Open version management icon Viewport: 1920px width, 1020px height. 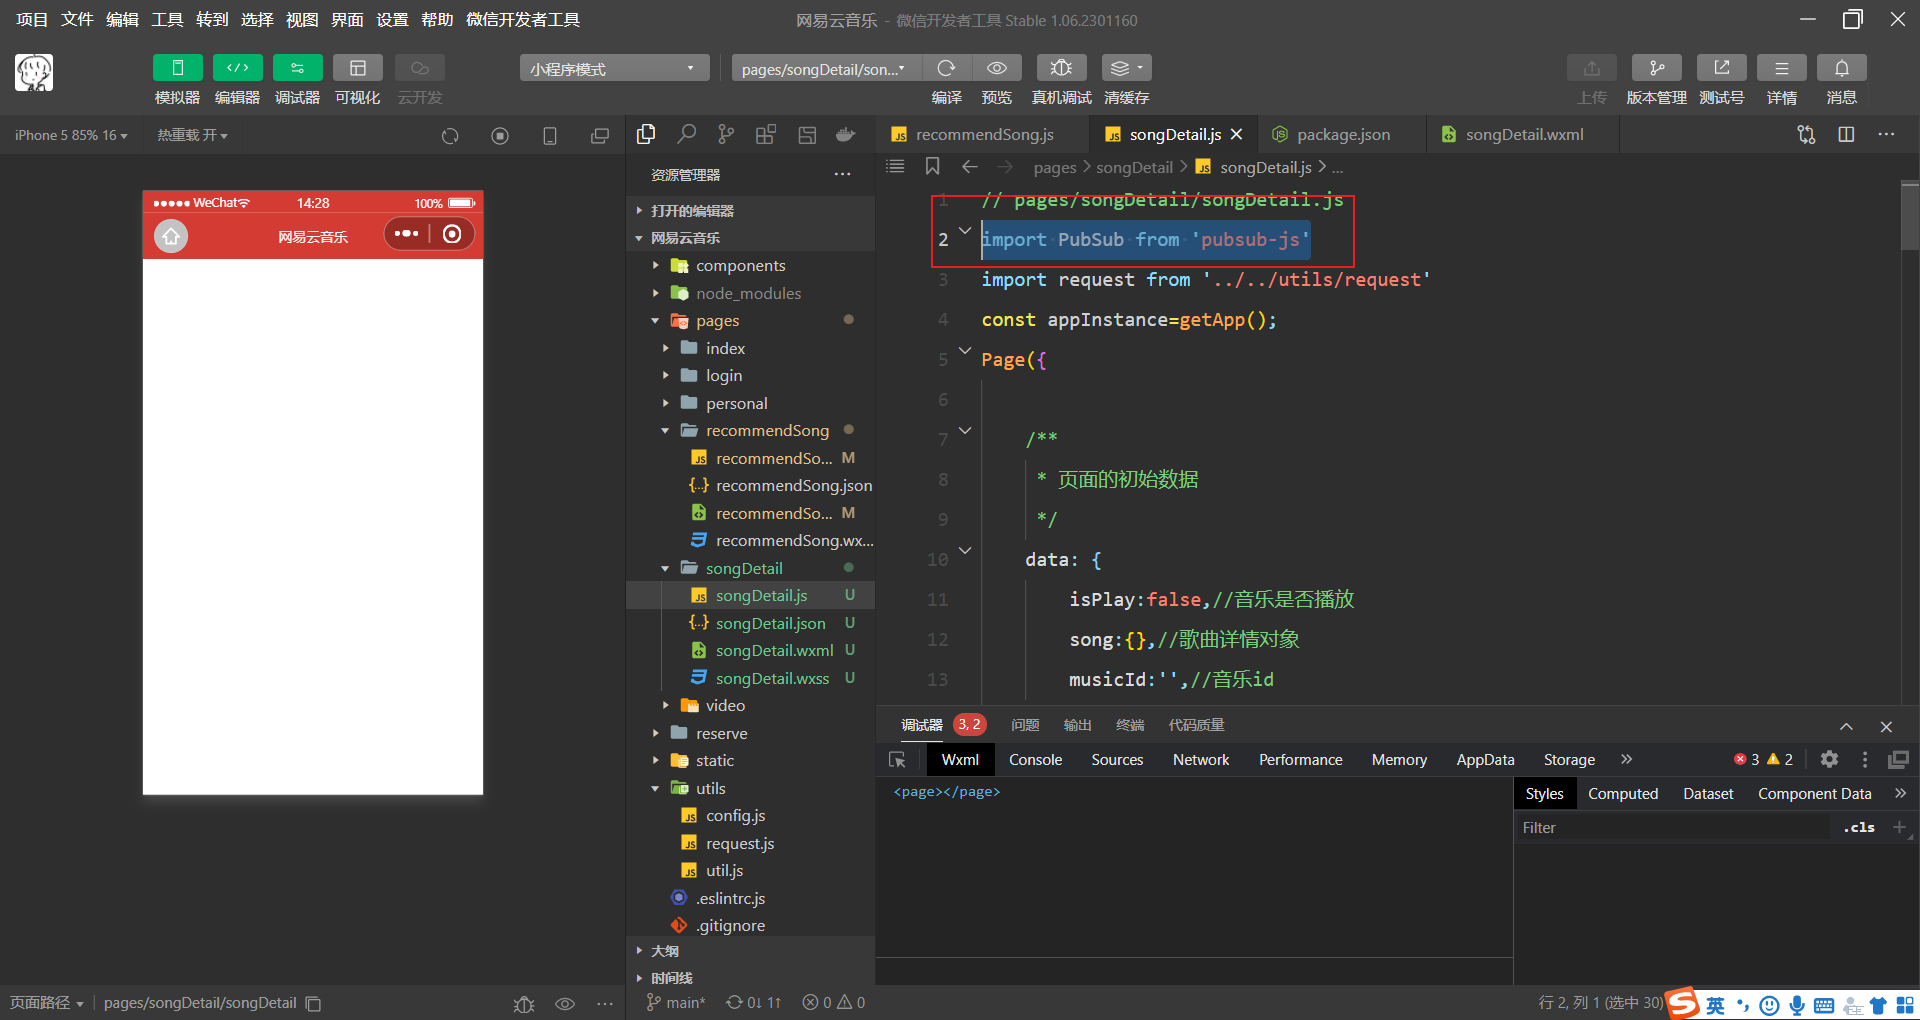(1656, 68)
